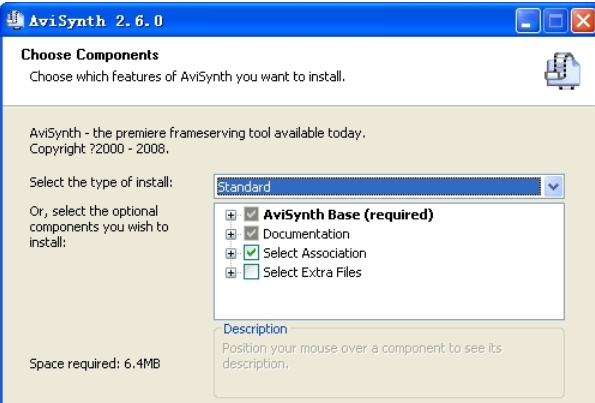Uncheck the Select Association checkbox
This screenshot has width=595, height=403.
coord(251,253)
